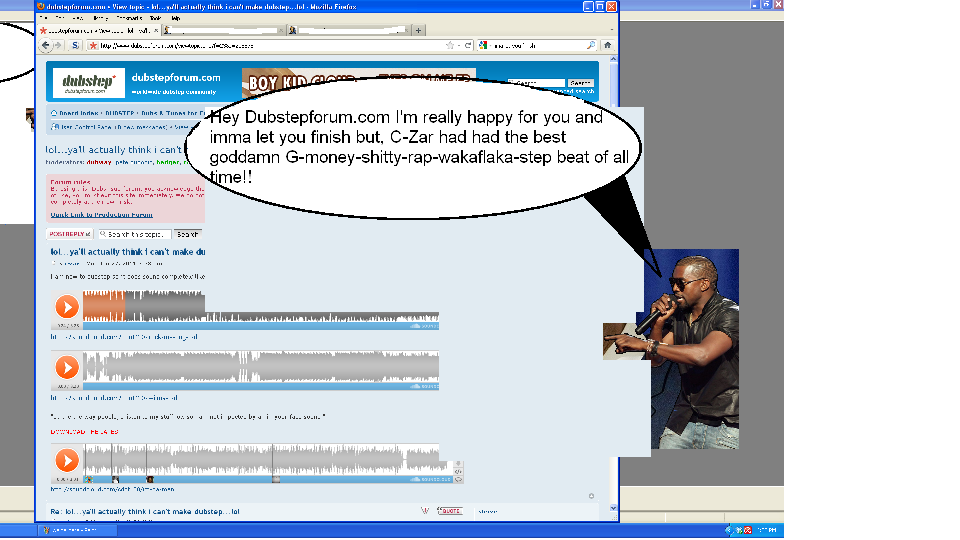
Task: Click the forum header Search button
Action: pyautogui.click(x=580, y=83)
